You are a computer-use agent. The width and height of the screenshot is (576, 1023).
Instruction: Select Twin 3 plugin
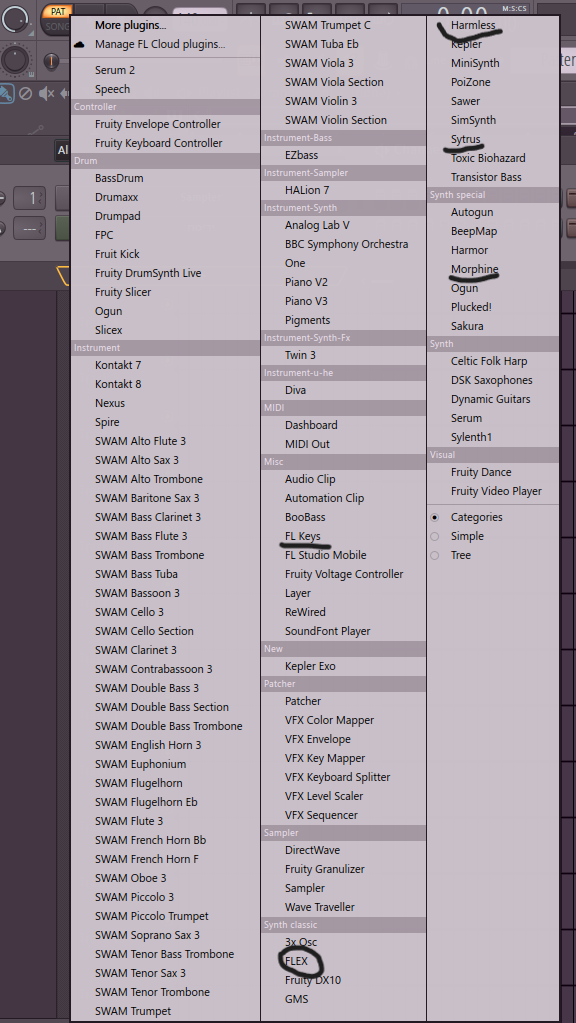[x=300, y=355]
